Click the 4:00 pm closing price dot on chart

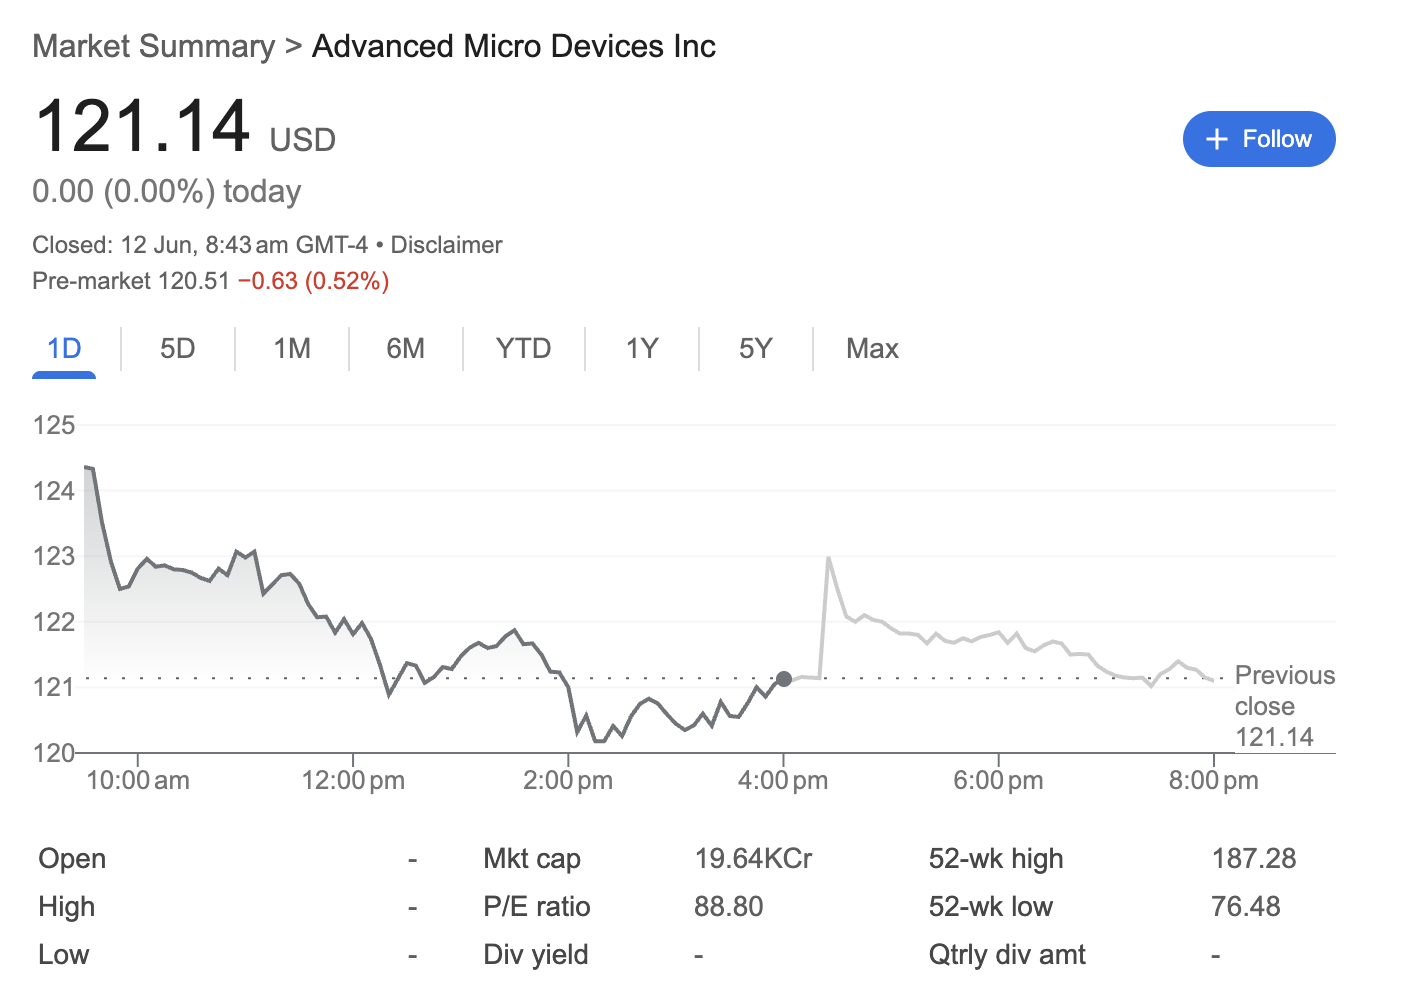click(x=784, y=679)
